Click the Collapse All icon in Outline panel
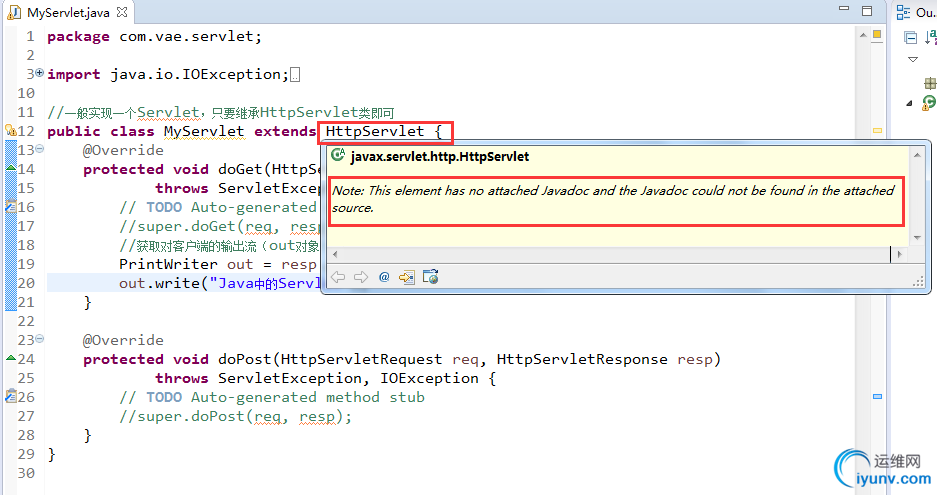 click(x=910, y=38)
